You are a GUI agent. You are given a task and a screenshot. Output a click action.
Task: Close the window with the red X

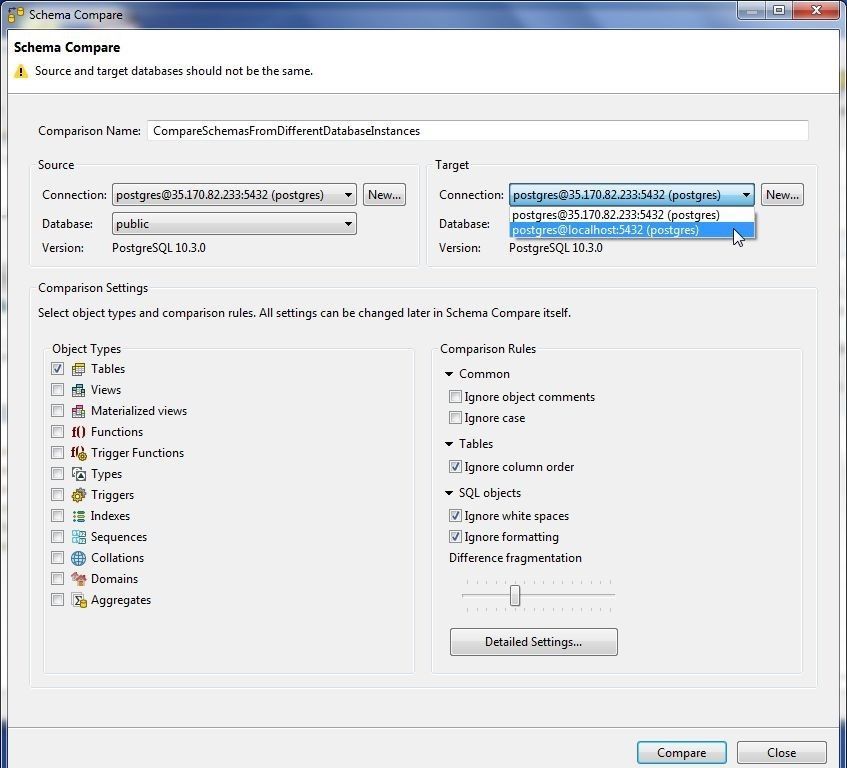tap(817, 10)
